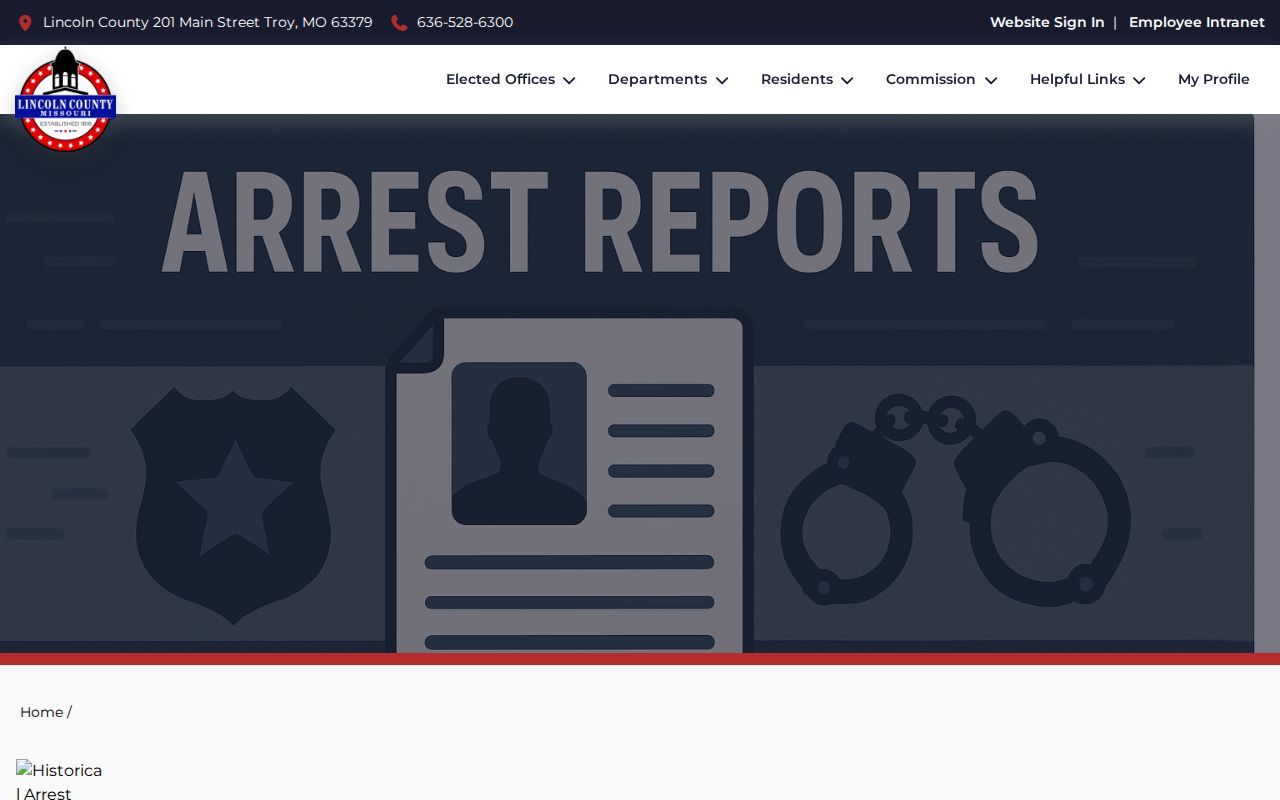The width and height of the screenshot is (1280, 800).
Task: Click the red location pin icon
Action: pyautogui.click(x=25, y=23)
